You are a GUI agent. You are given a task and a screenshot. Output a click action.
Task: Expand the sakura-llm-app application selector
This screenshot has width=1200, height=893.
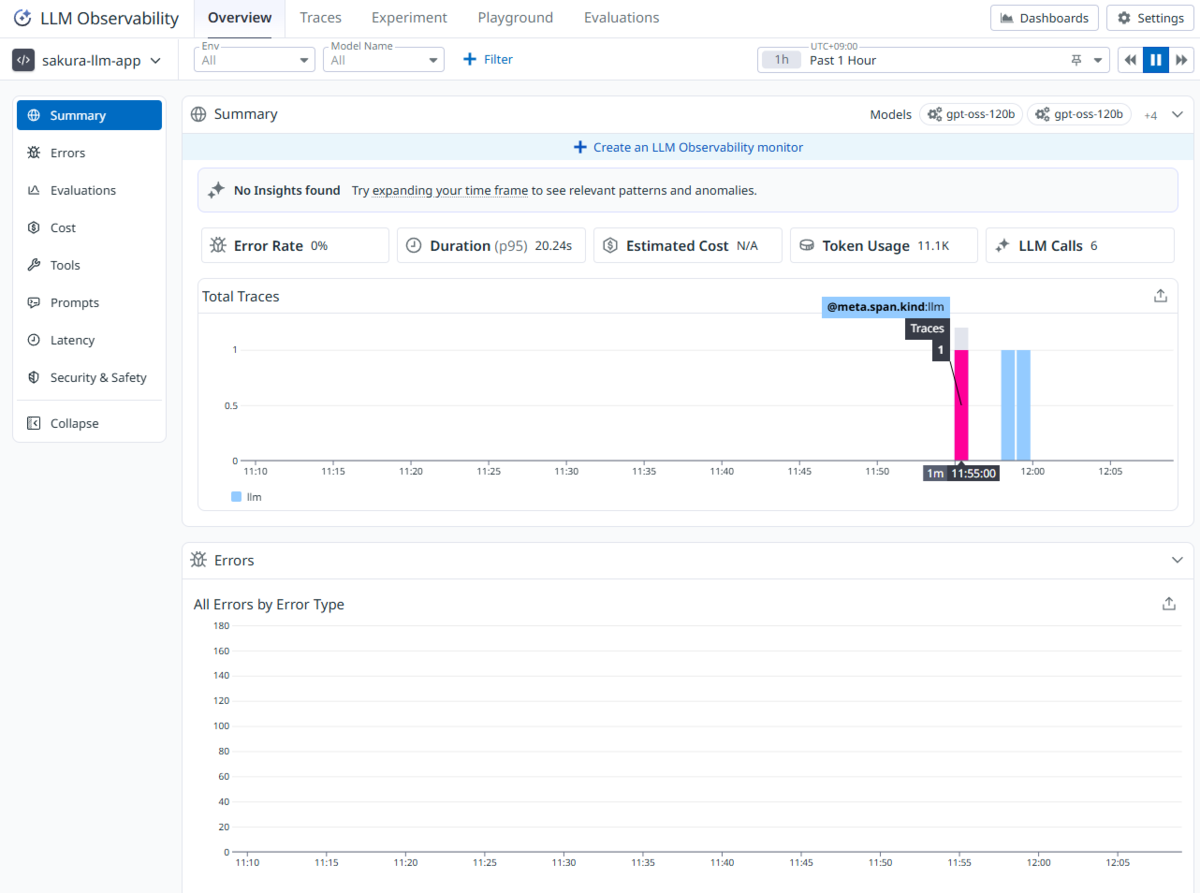87,60
